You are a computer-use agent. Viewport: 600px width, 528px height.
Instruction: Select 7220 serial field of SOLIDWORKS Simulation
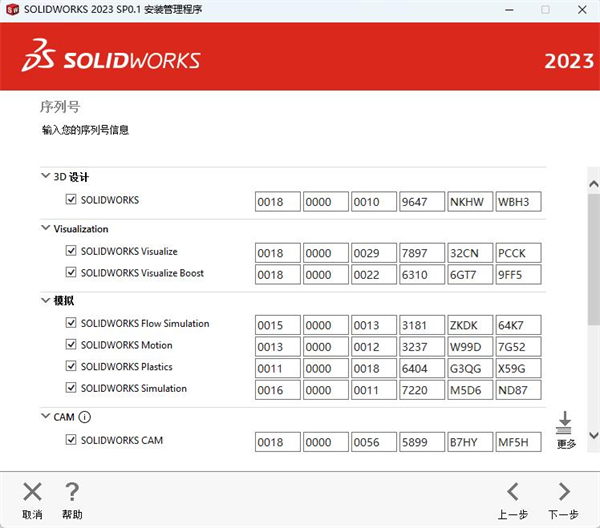point(422,390)
